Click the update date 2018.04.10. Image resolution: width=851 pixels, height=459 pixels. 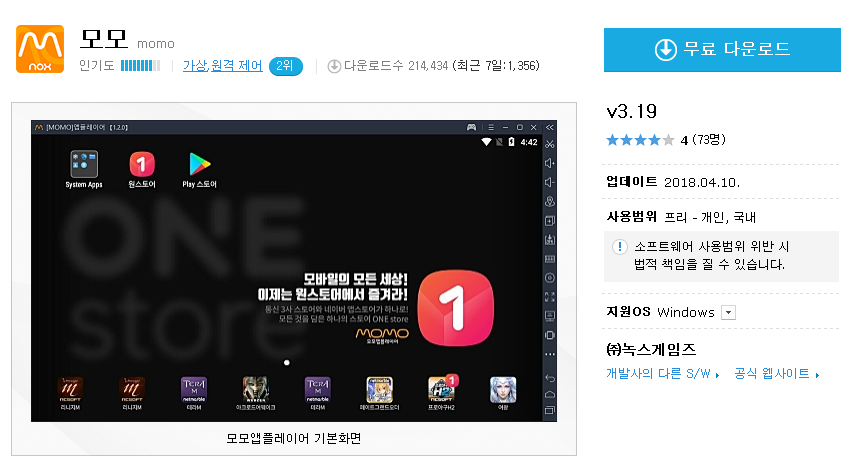[x=702, y=183]
